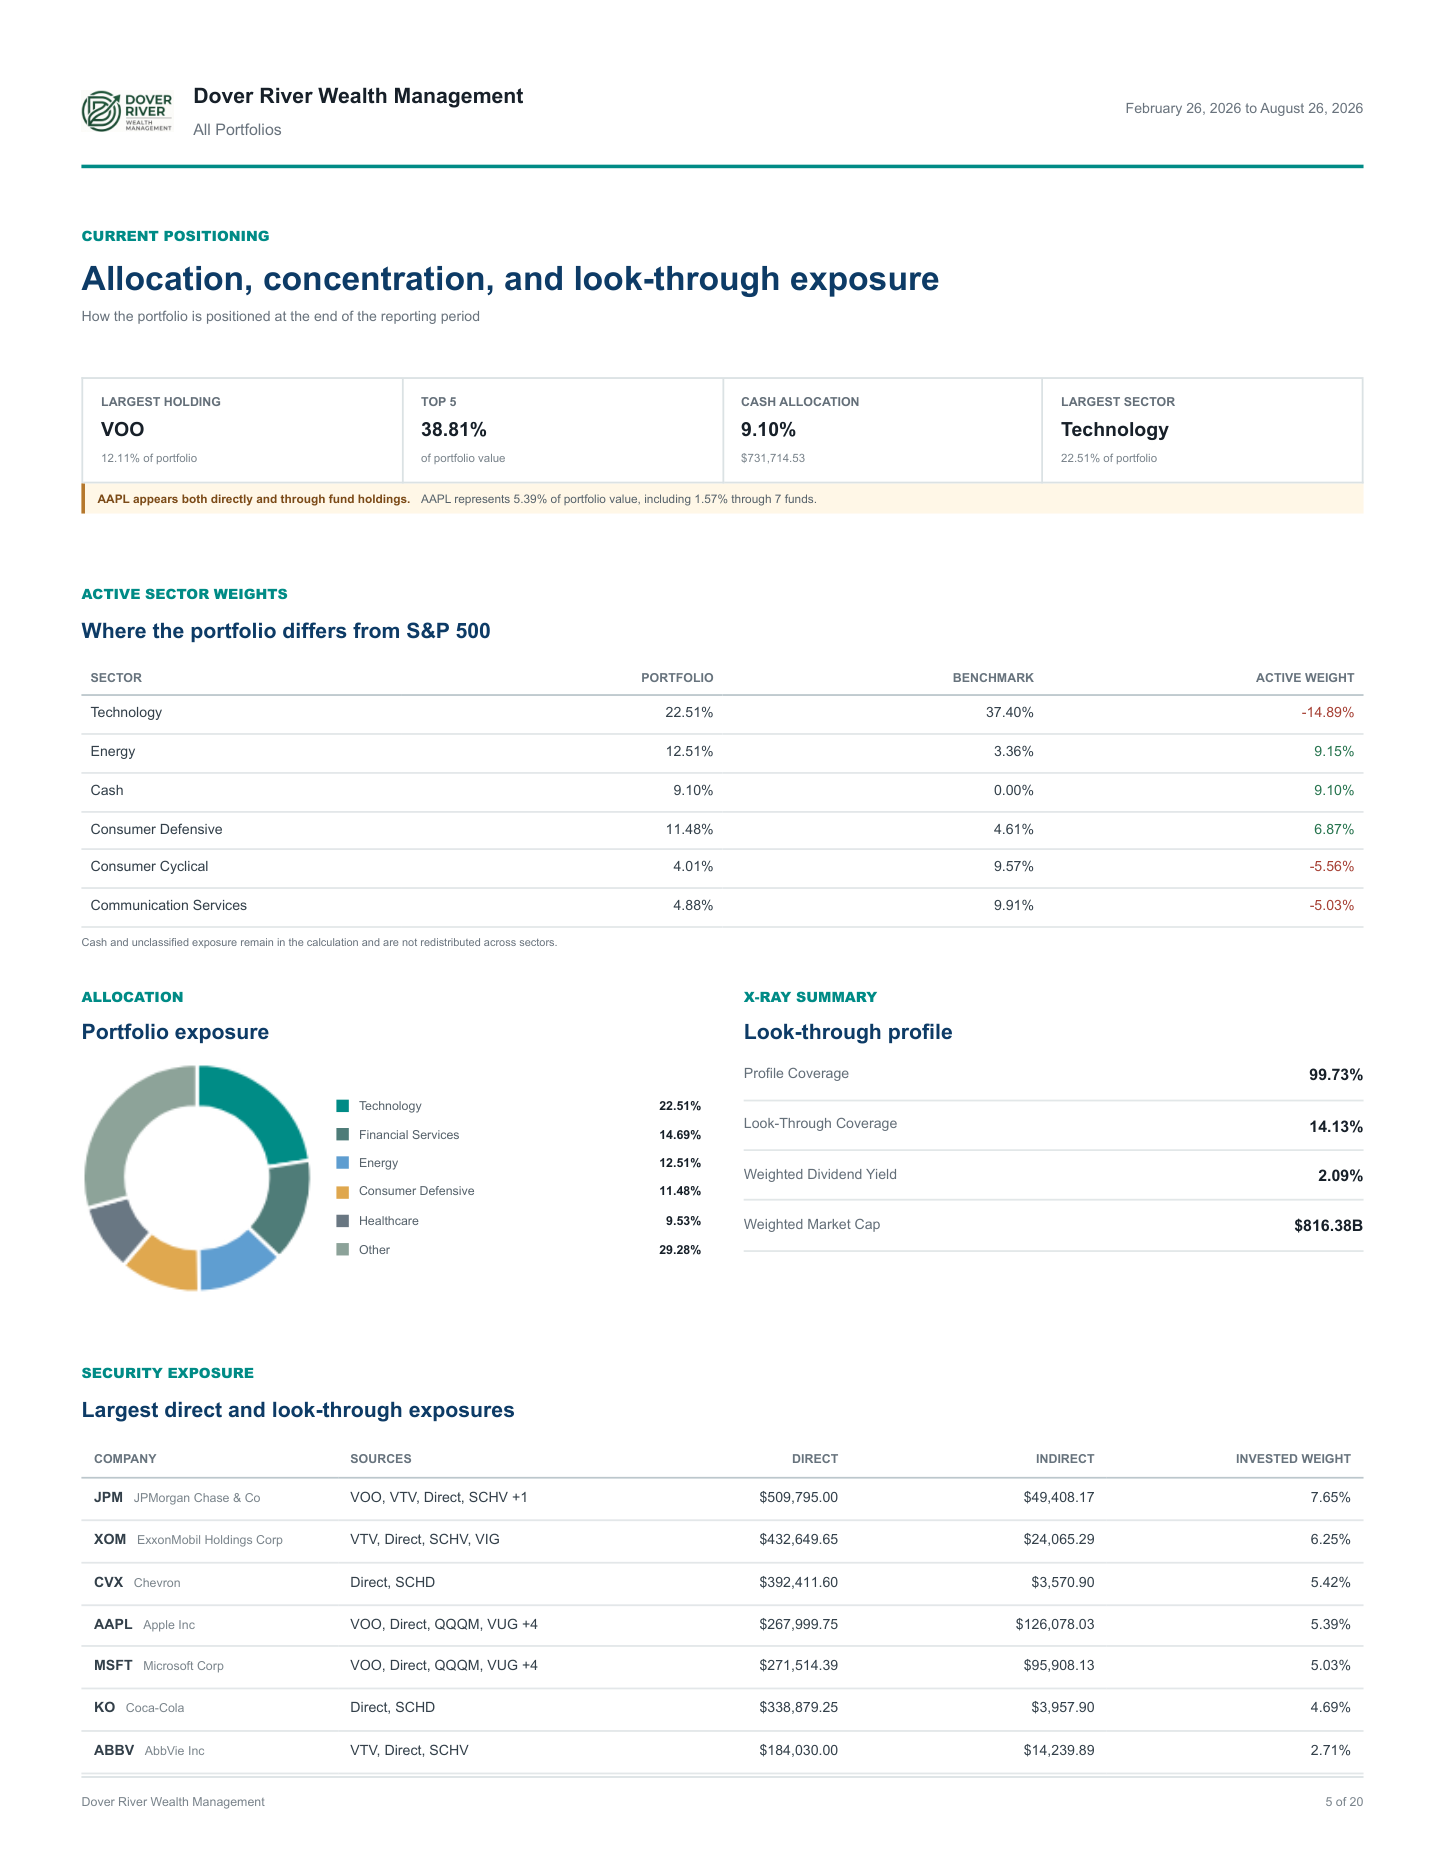
Task: Click the "All Portfolios" subtitle
Action: point(237,130)
